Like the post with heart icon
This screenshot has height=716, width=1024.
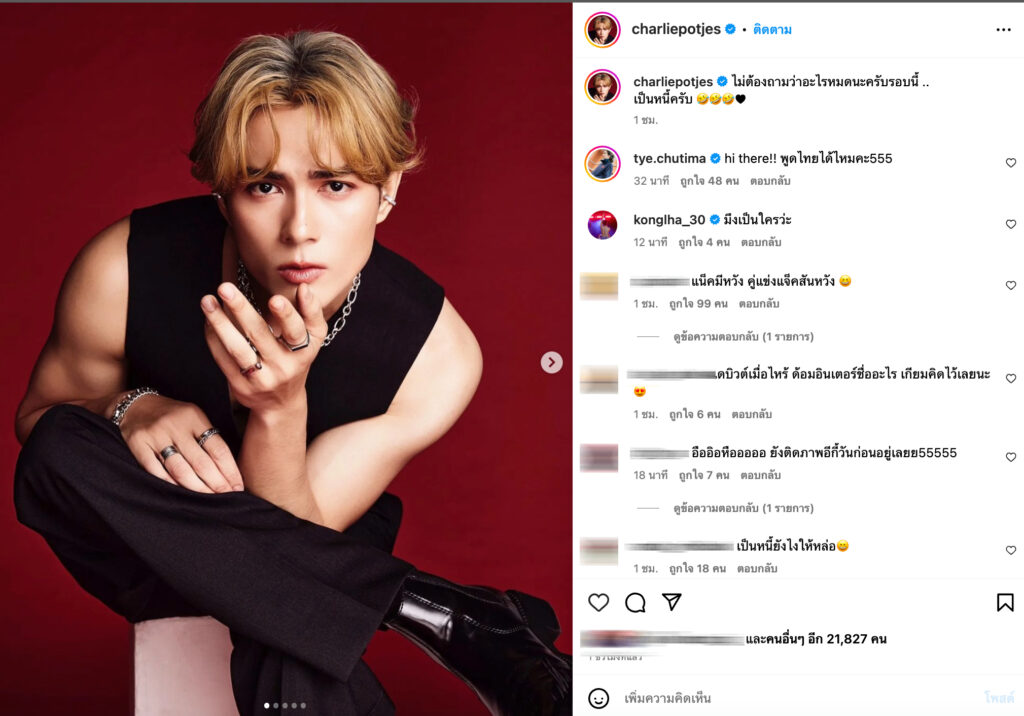point(598,602)
